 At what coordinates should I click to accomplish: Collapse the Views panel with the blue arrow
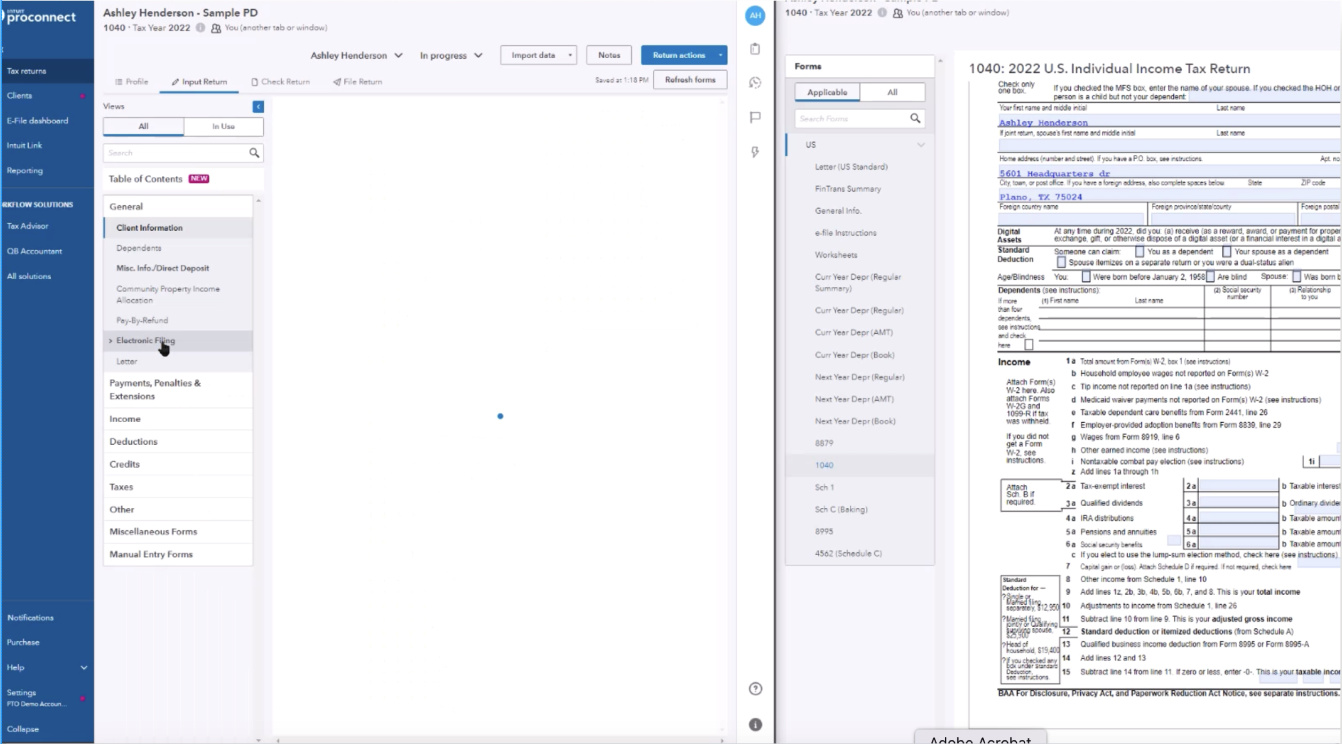point(258,106)
